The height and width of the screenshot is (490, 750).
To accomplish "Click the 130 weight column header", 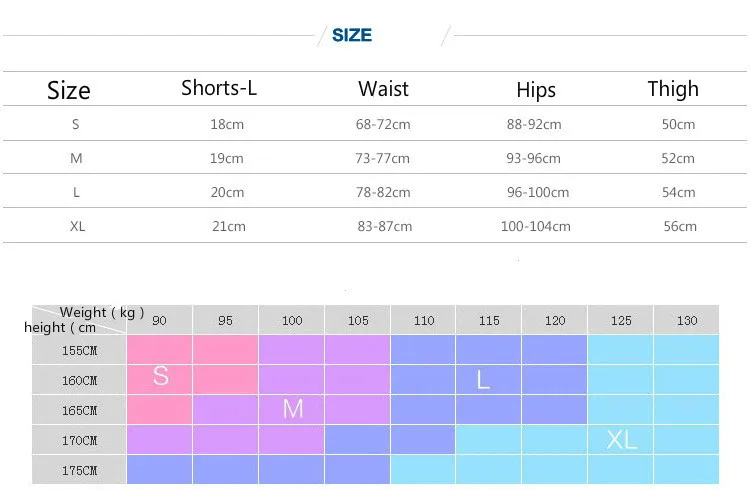I will [687, 321].
